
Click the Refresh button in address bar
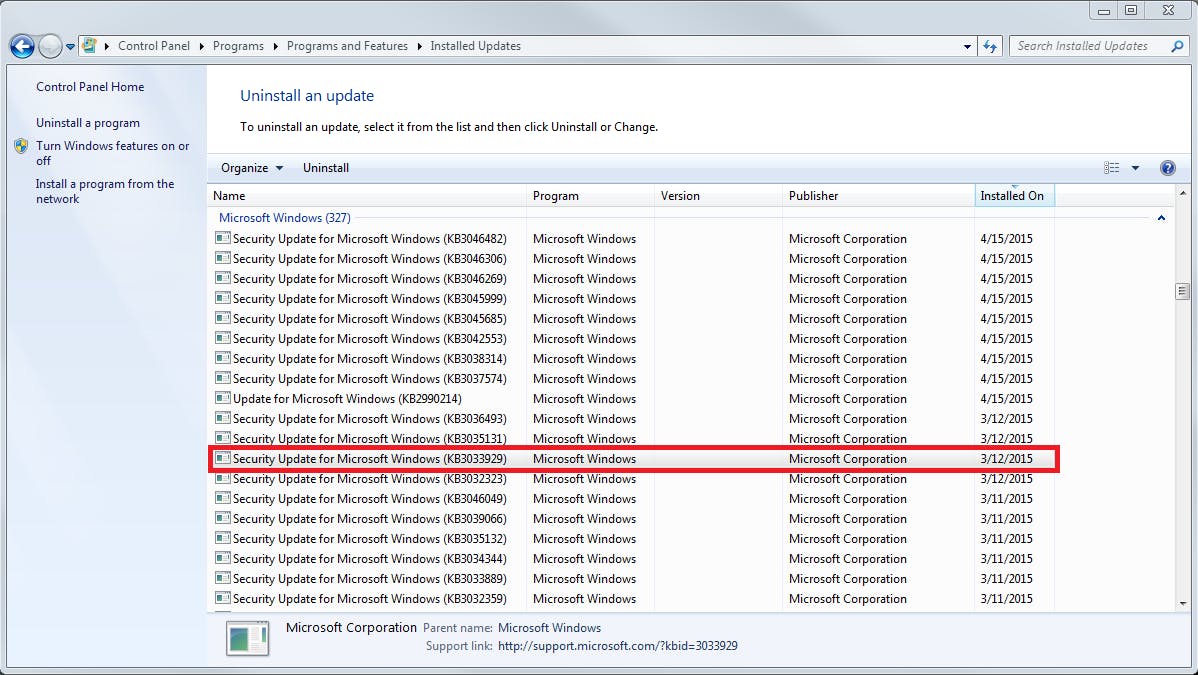(990, 47)
